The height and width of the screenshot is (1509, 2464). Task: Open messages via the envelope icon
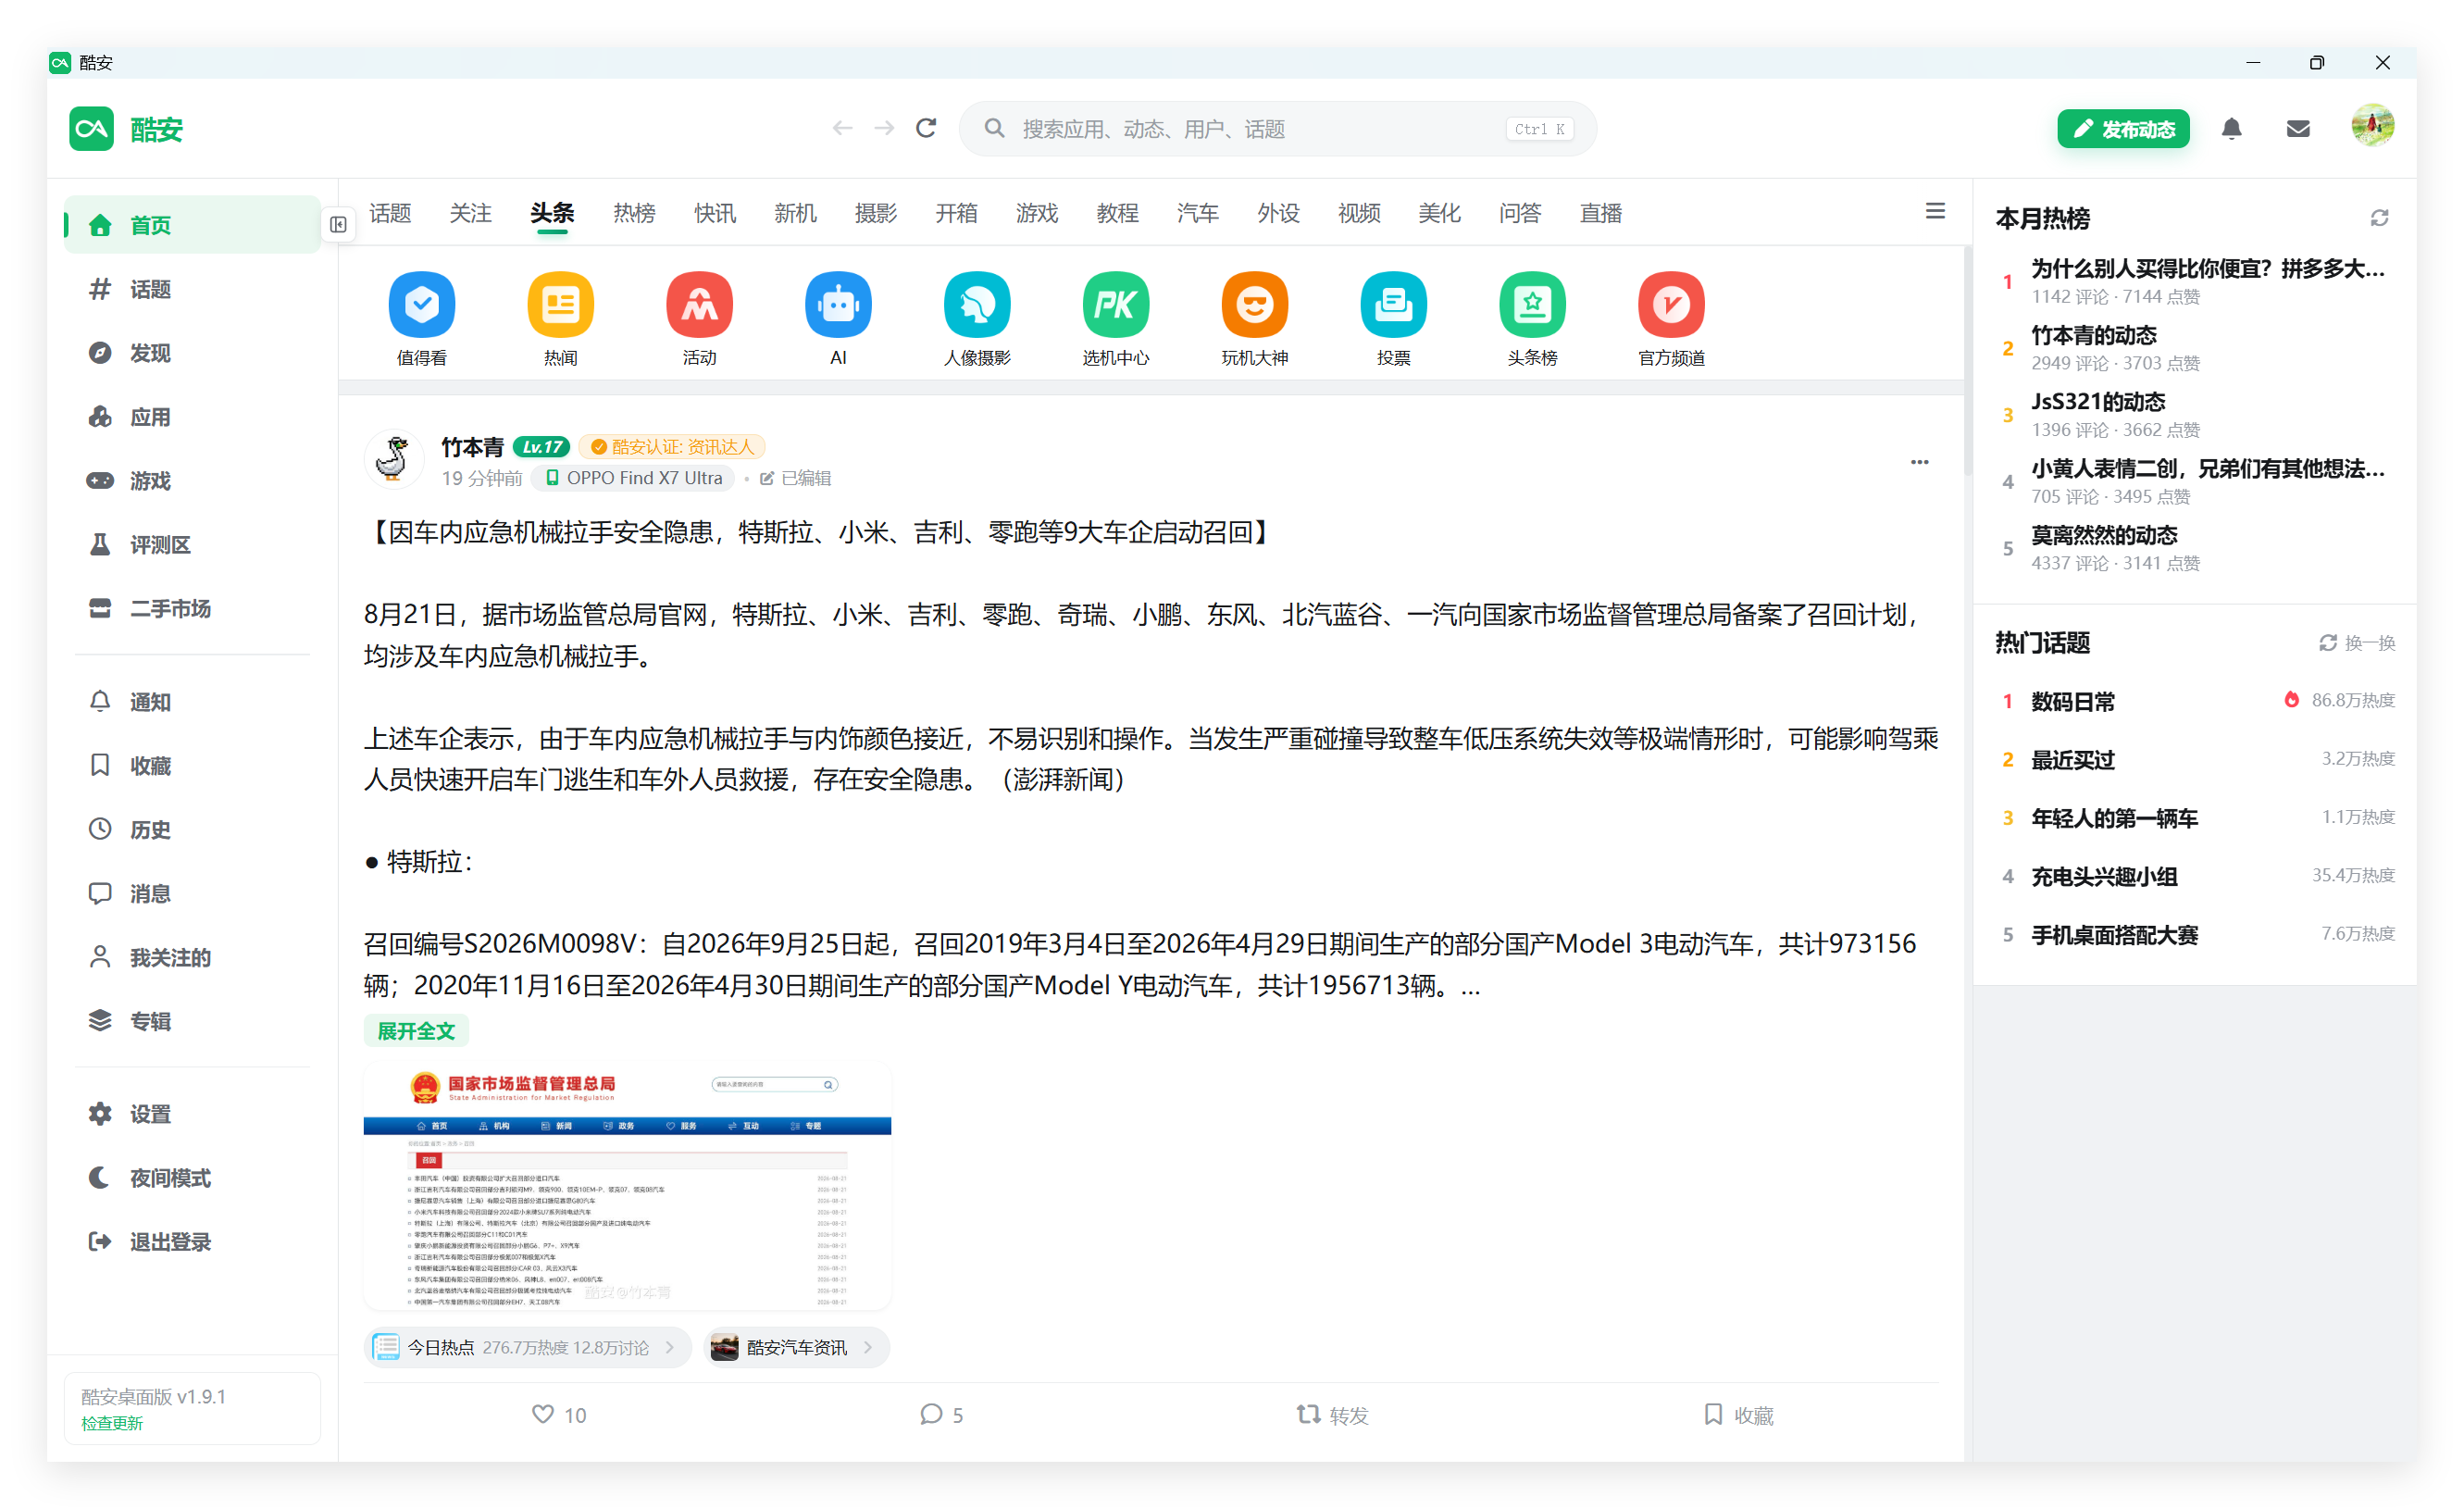(2298, 129)
